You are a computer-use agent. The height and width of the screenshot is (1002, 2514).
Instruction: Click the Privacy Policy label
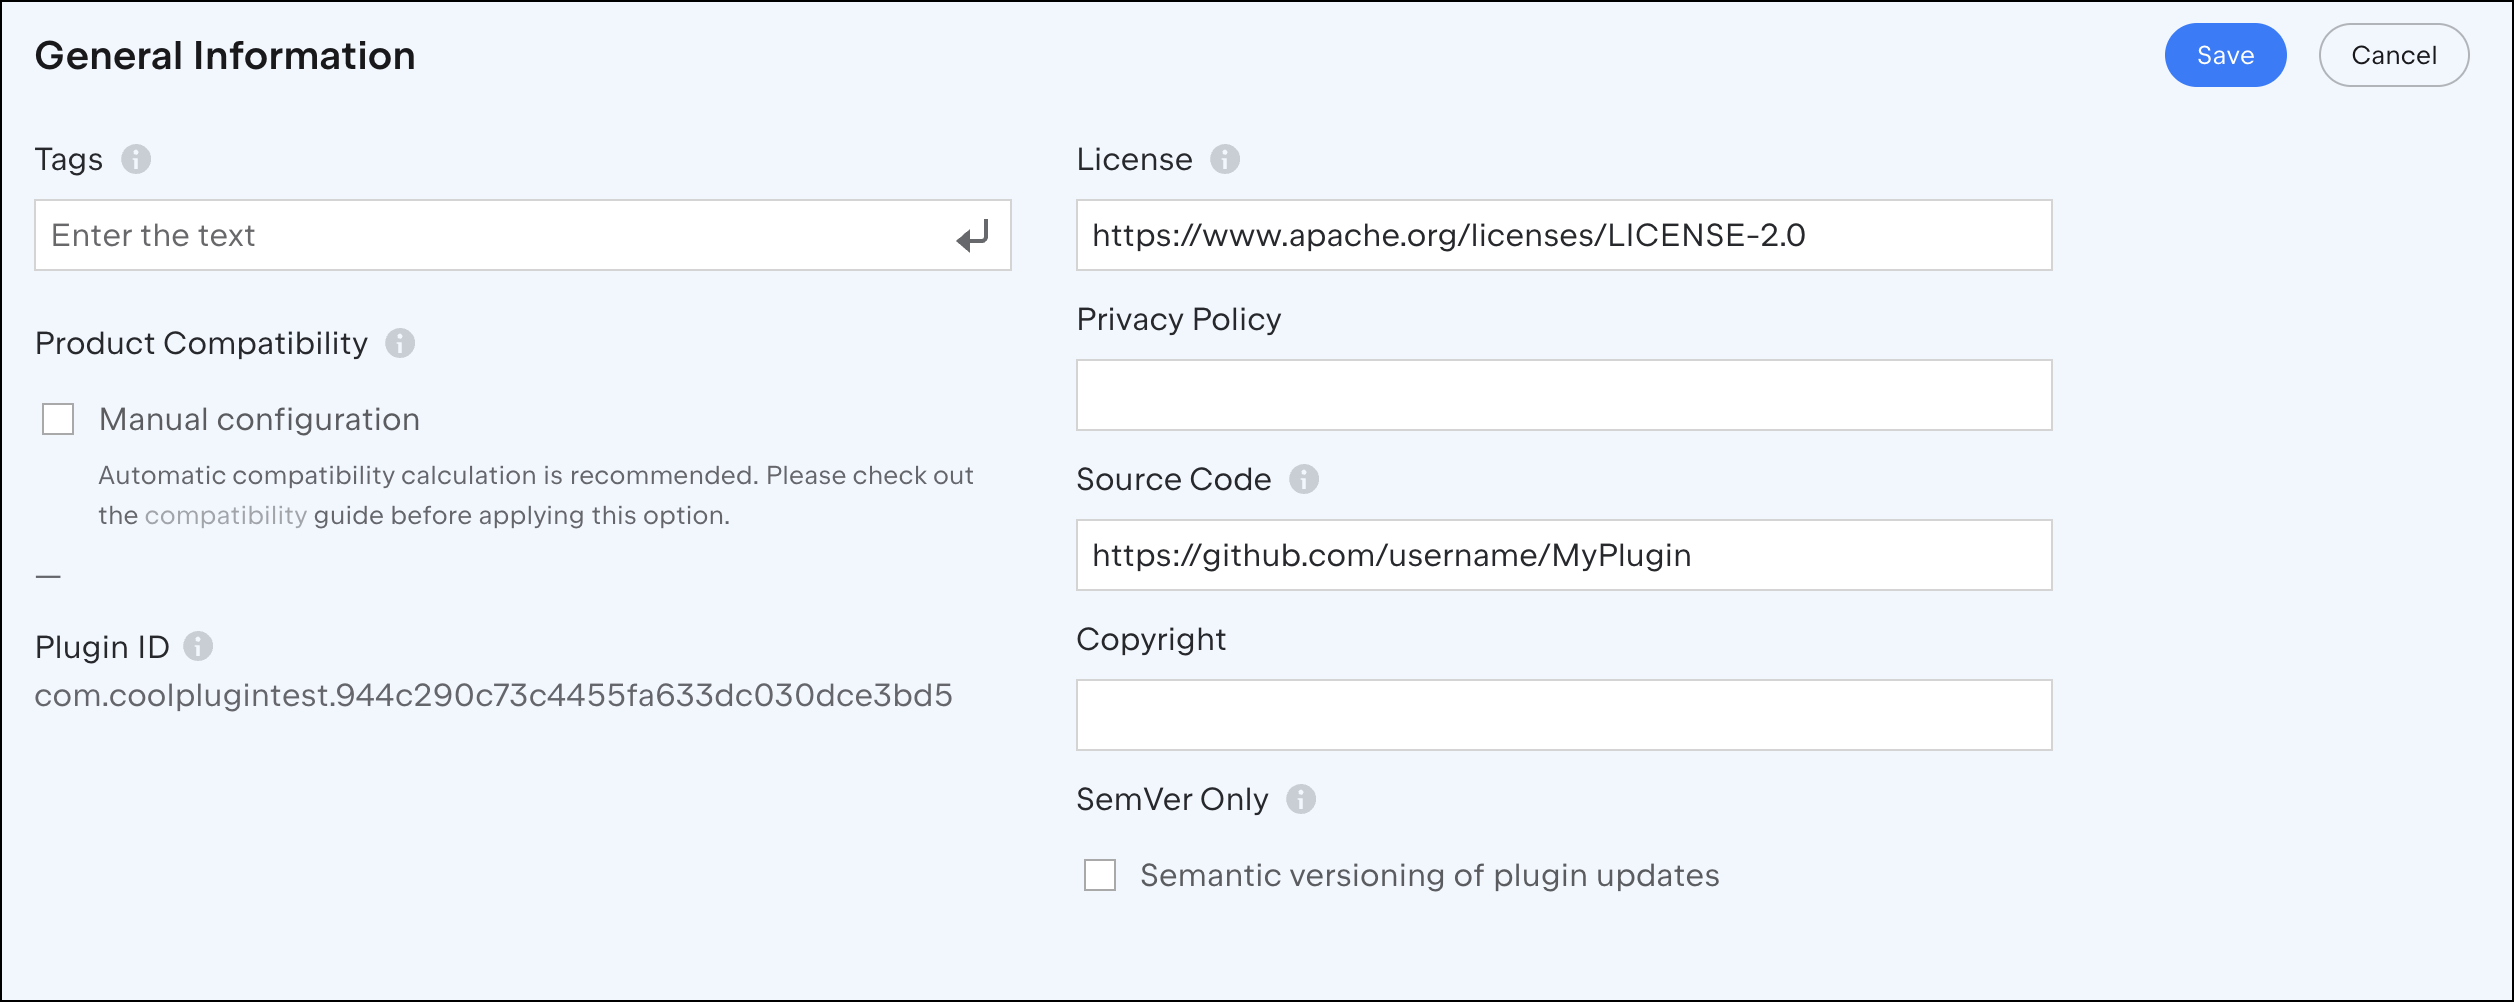pyautogui.click(x=1179, y=319)
